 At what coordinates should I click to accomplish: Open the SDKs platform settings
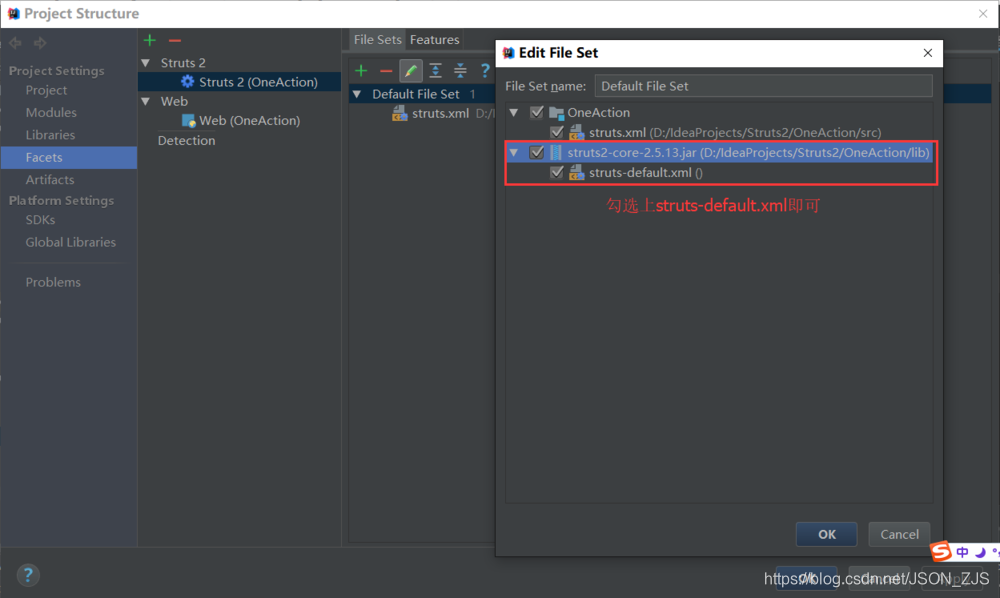coord(40,219)
